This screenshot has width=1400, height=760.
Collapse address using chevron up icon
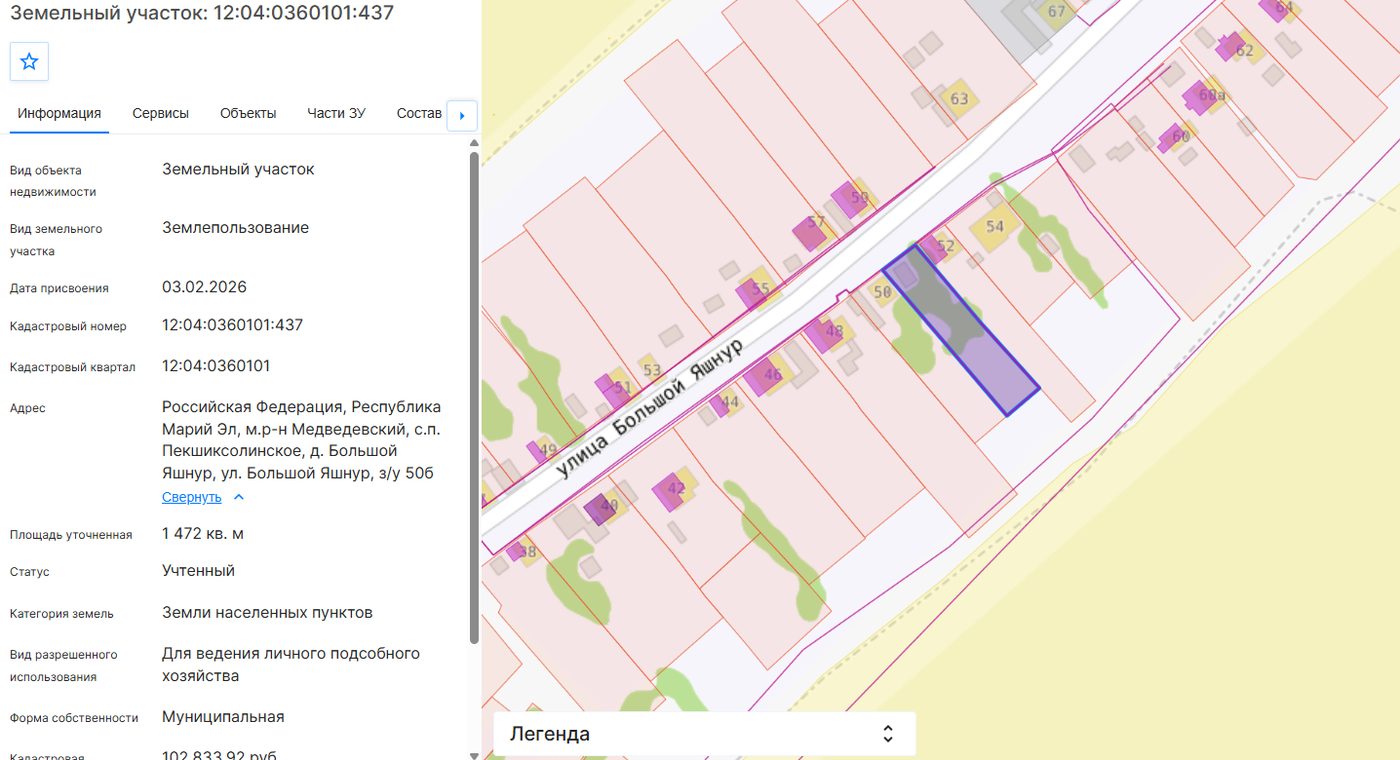pos(238,497)
